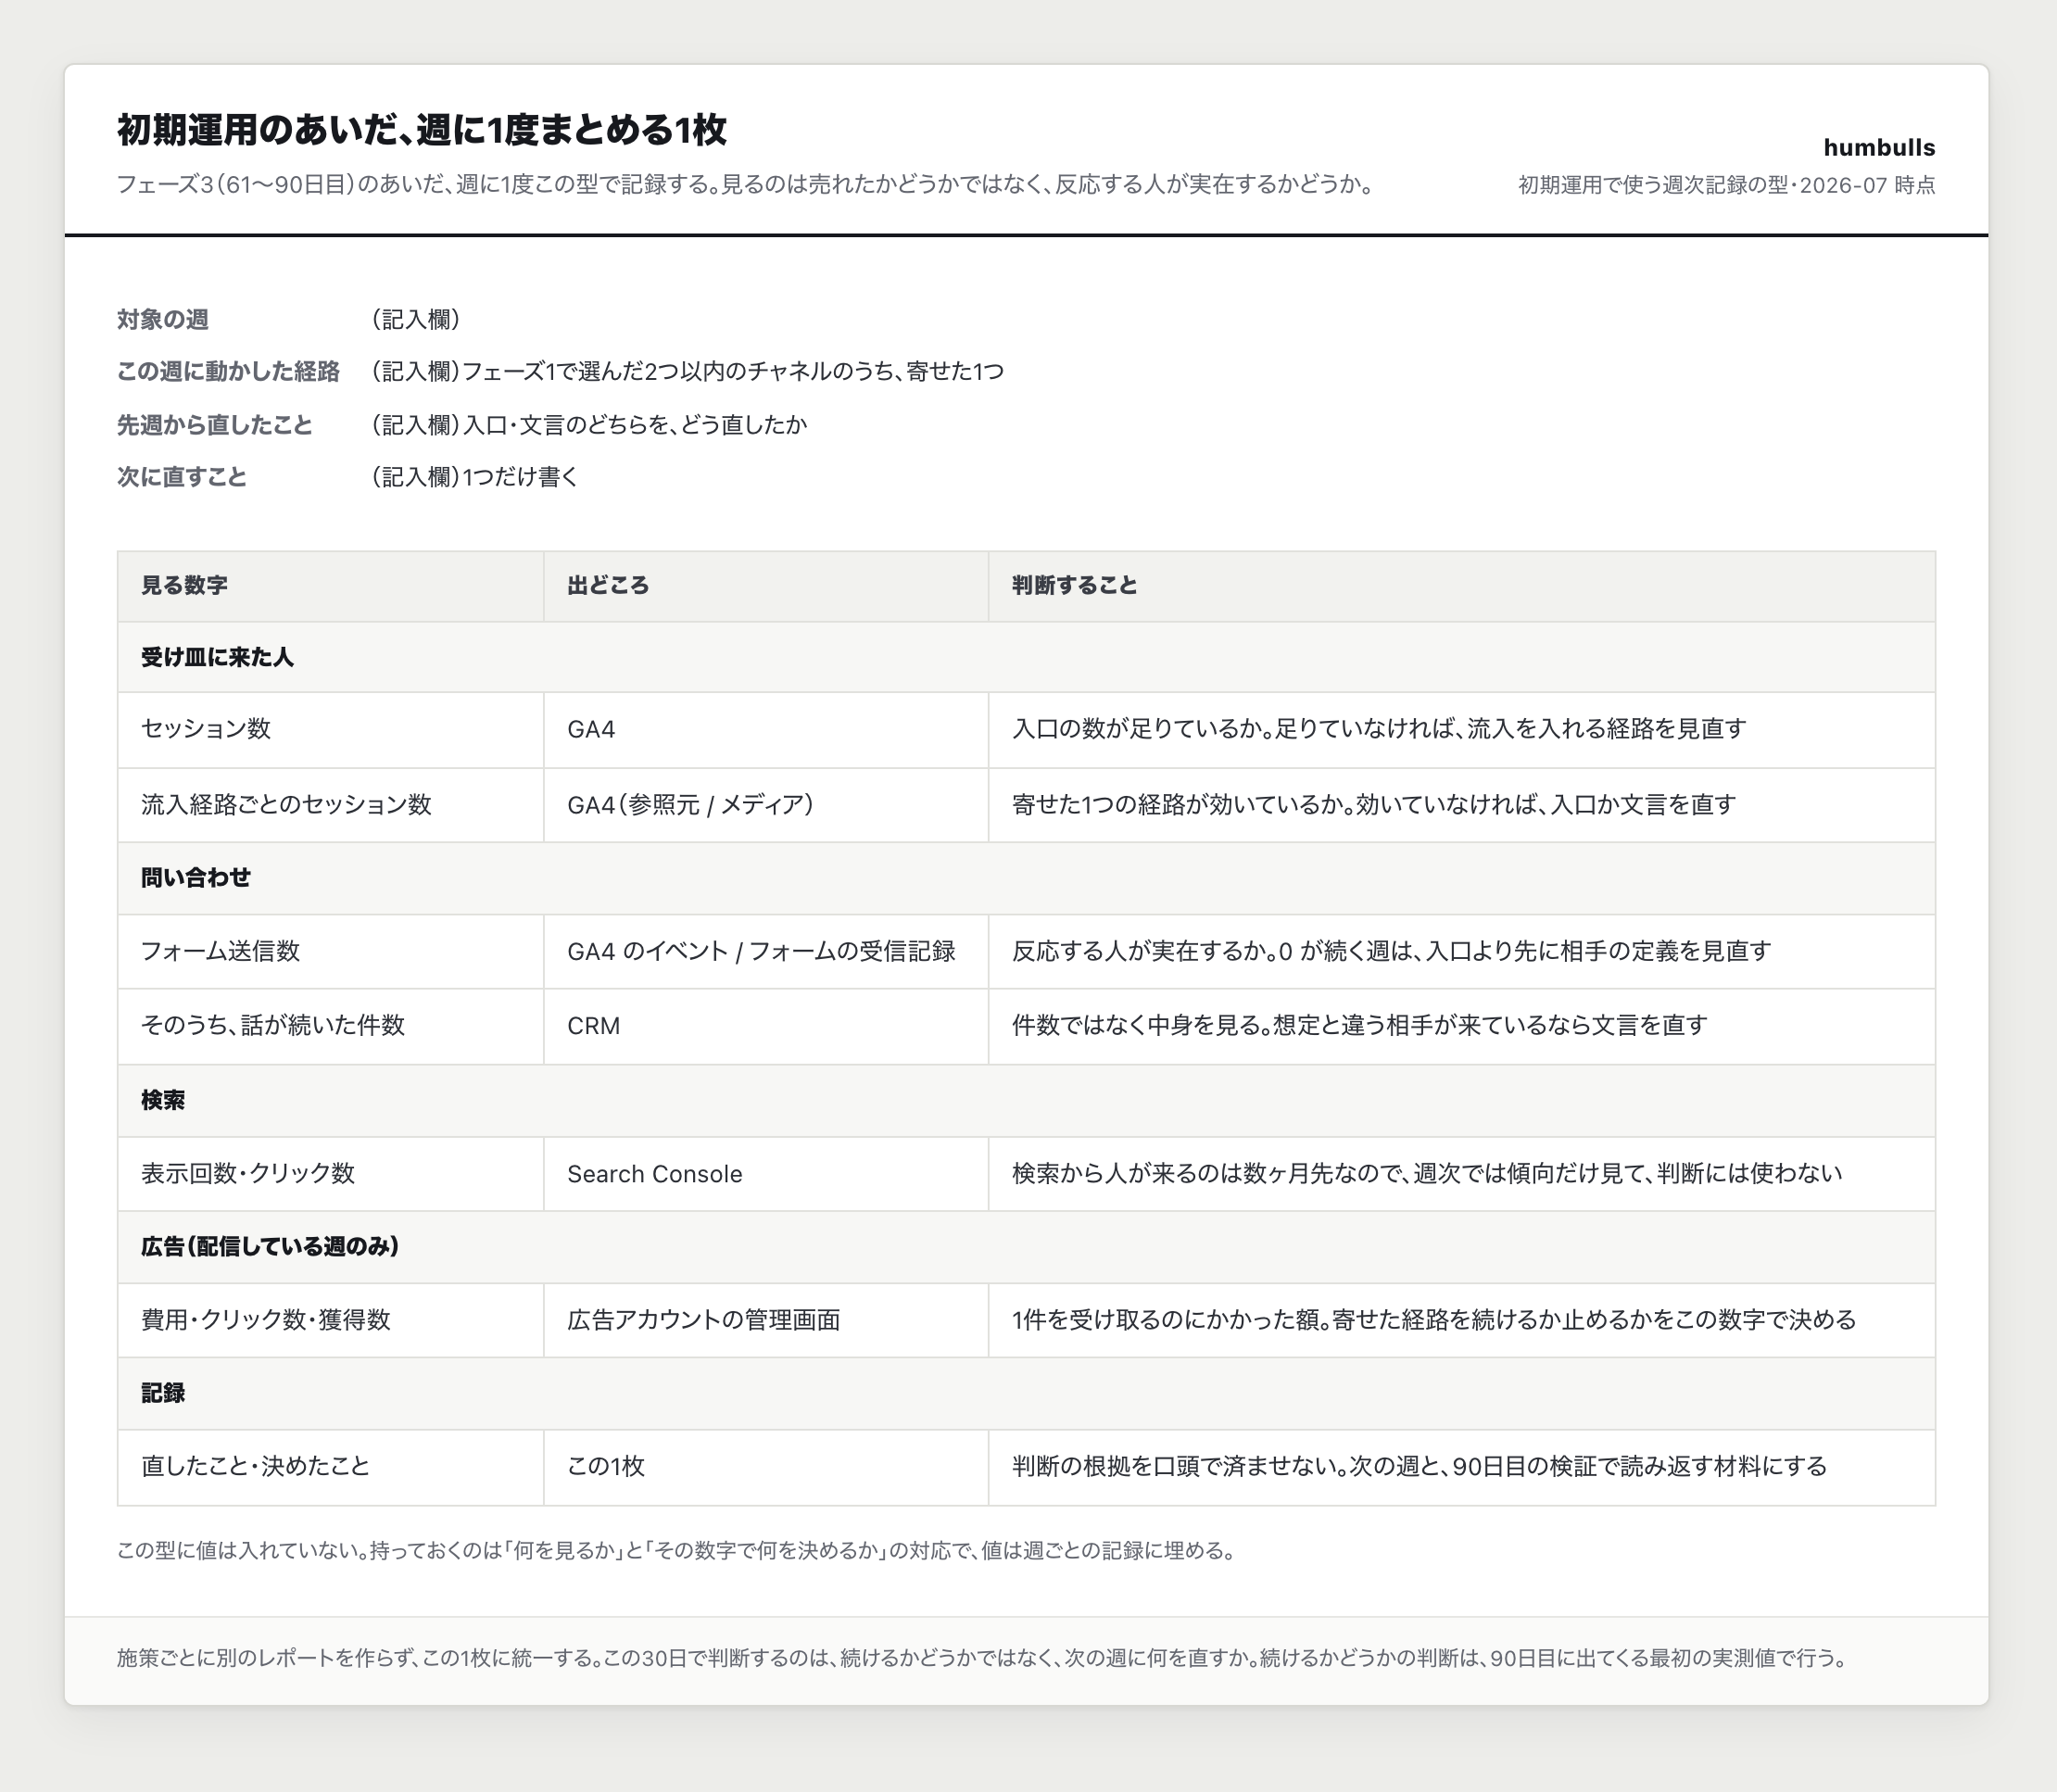Click the CRM cell
2057x1792 pixels.
click(766, 1026)
